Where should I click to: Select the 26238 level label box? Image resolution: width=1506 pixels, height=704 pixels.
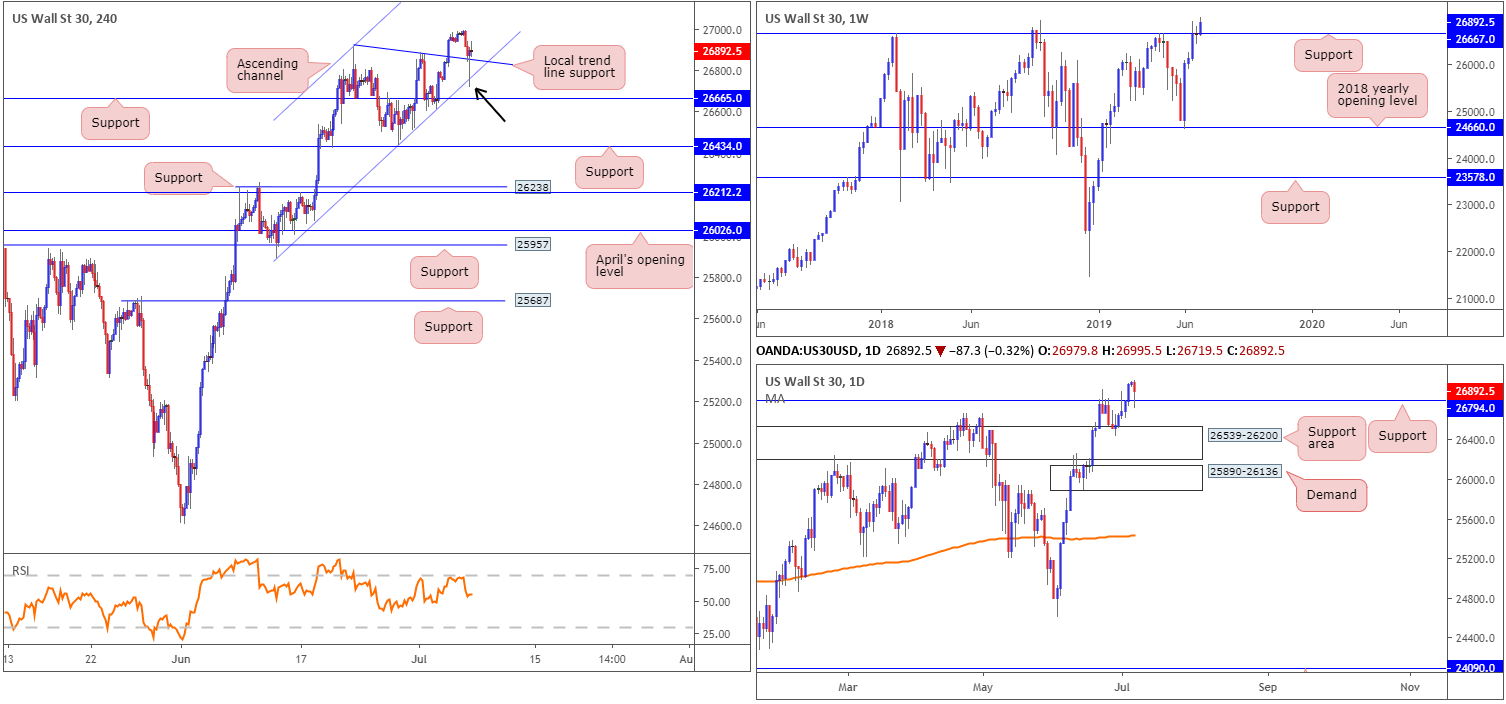(531, 187)
